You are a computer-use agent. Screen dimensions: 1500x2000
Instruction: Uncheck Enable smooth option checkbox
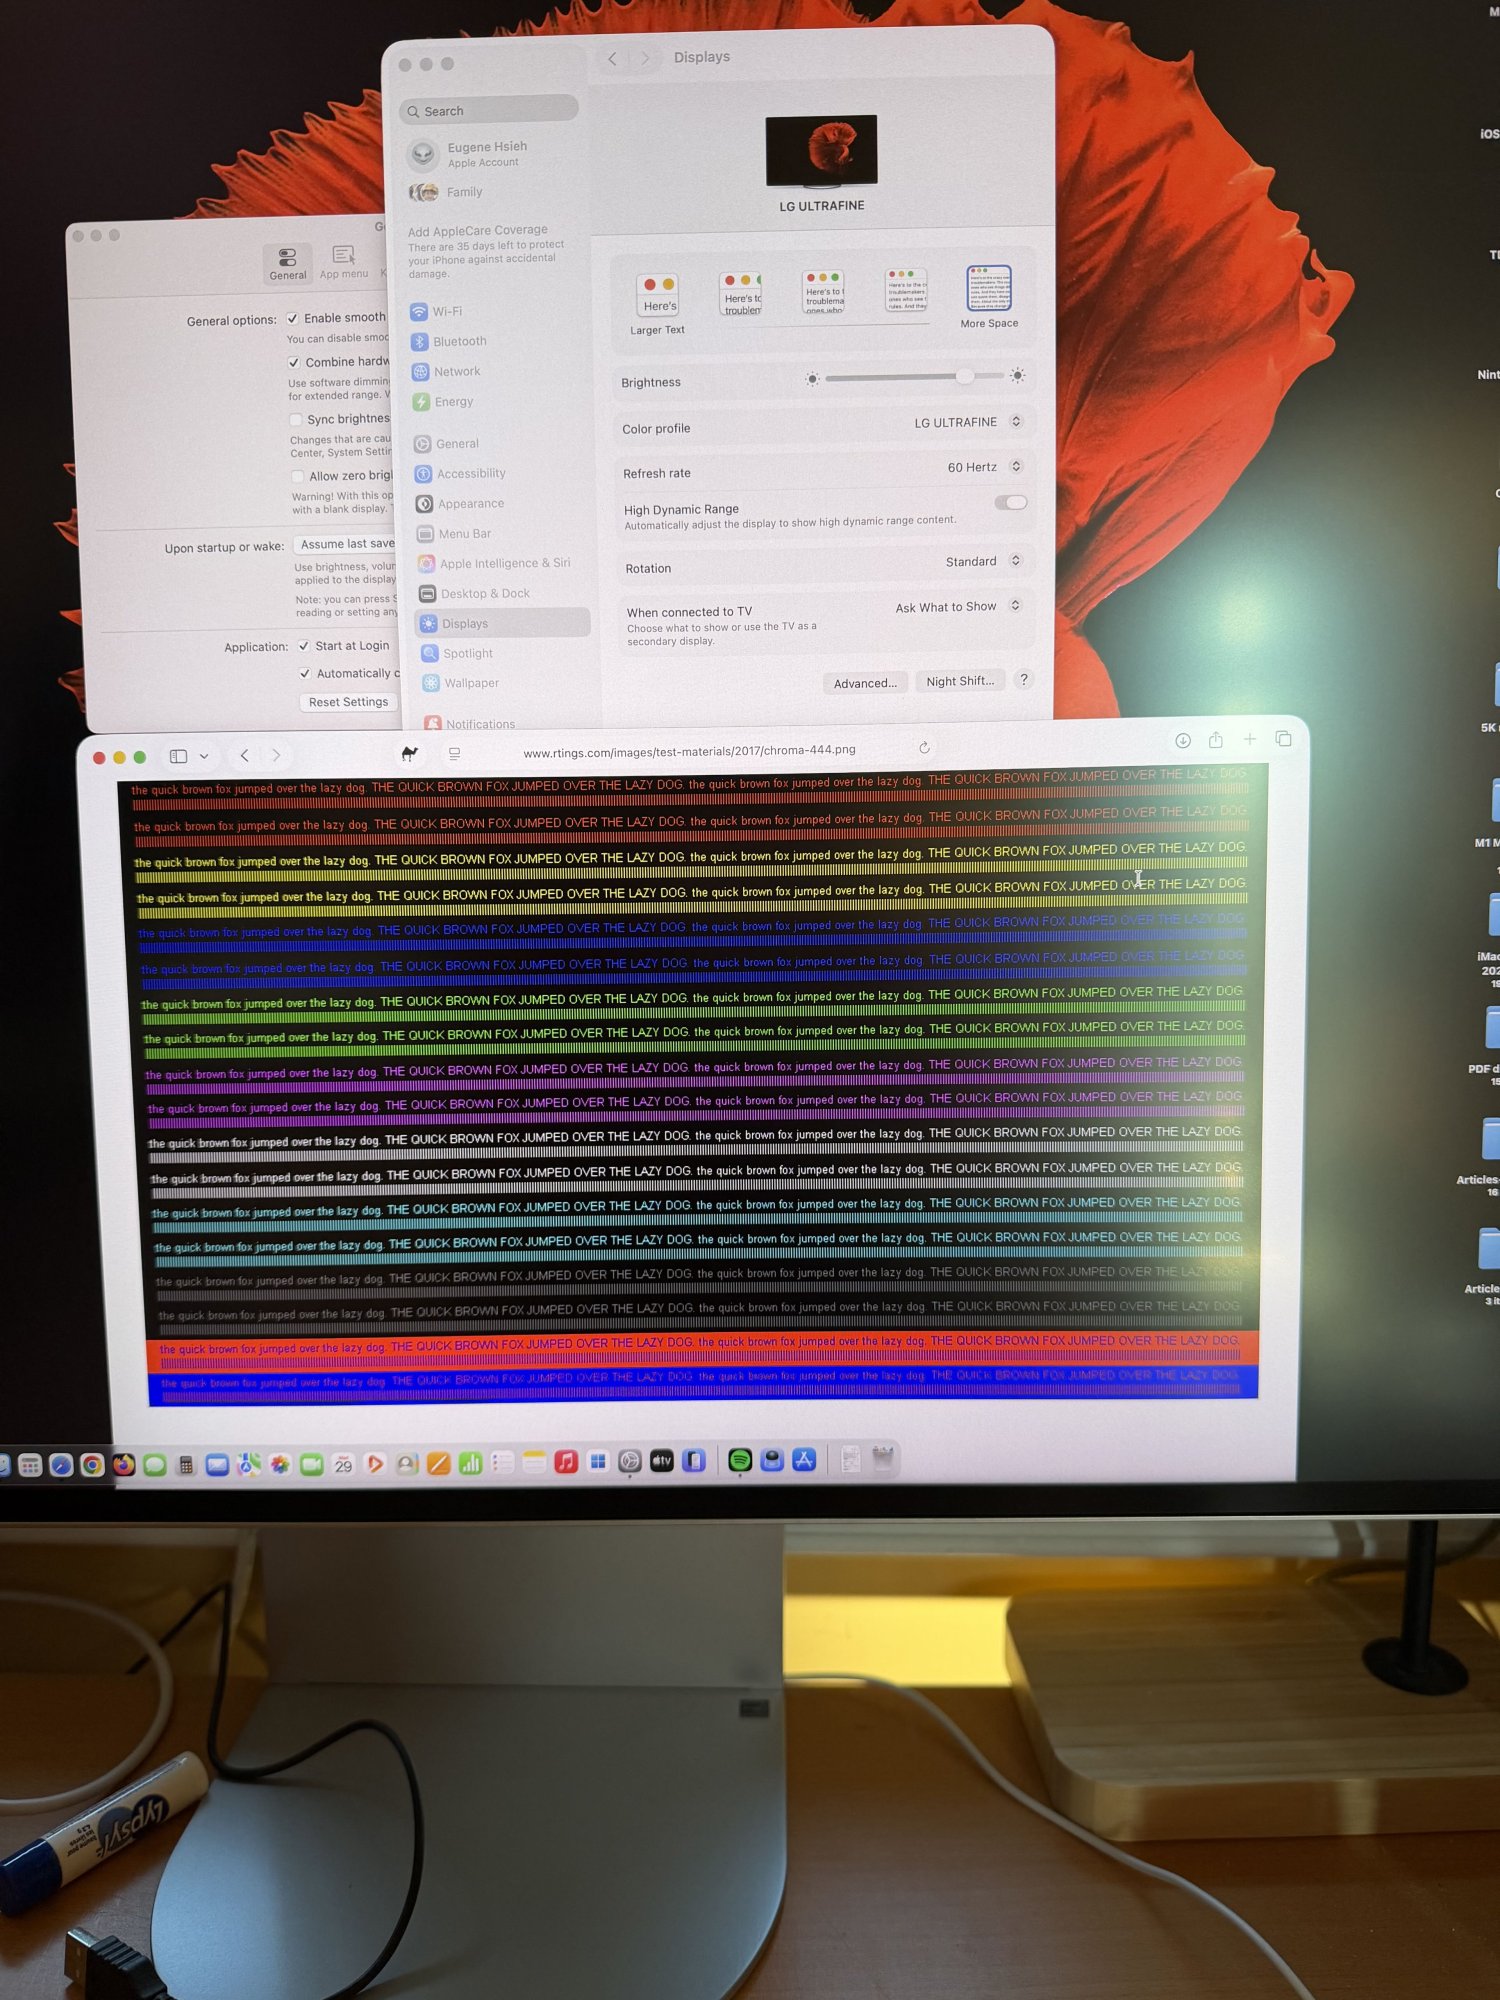(x=293, y=318)
